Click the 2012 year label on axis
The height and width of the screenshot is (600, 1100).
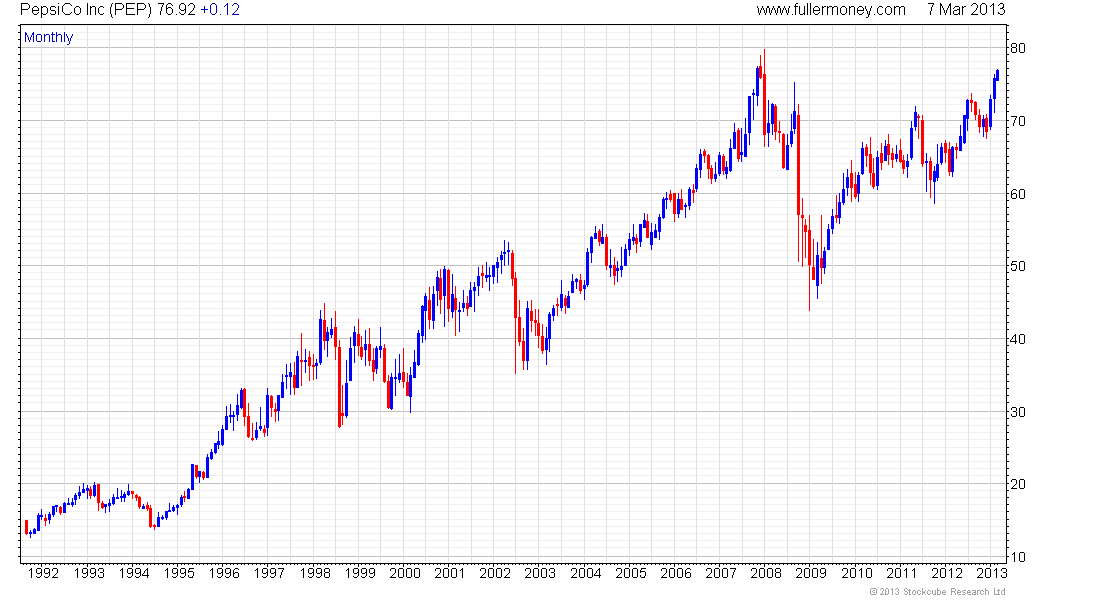pos(947,573)
